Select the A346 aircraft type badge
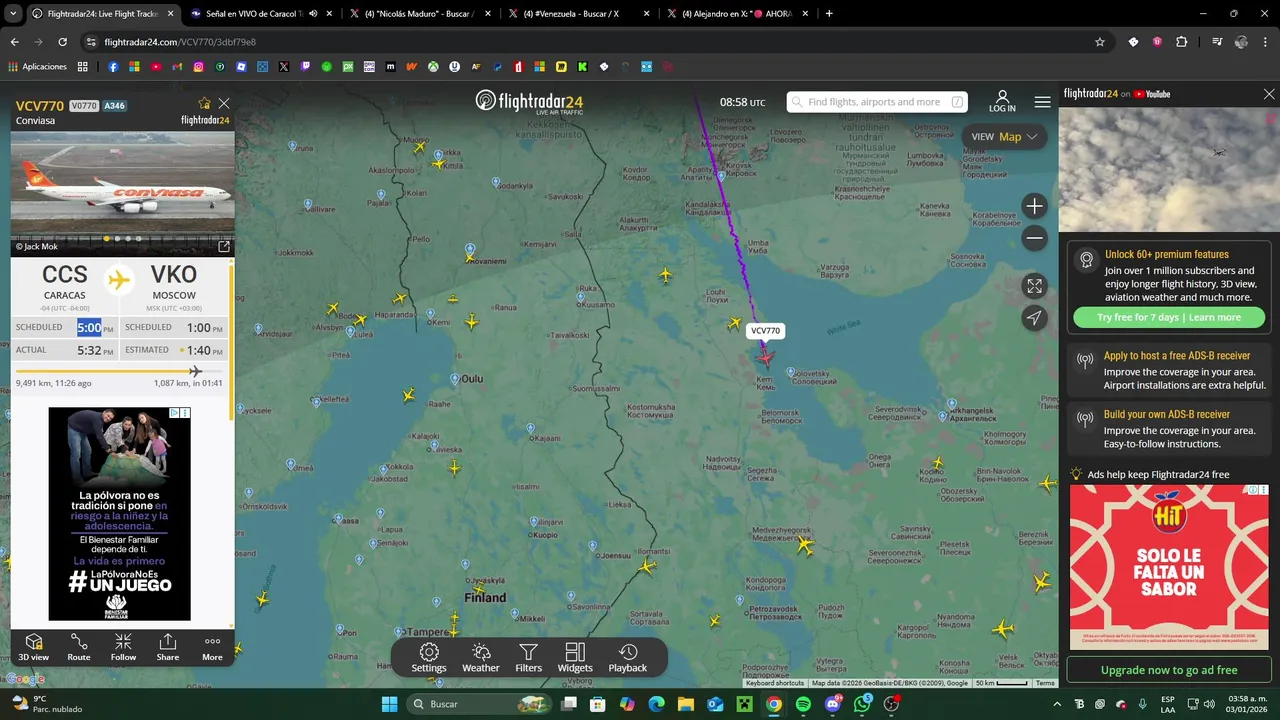This screenshot has width=1280, height=720. tap(114, 105)
